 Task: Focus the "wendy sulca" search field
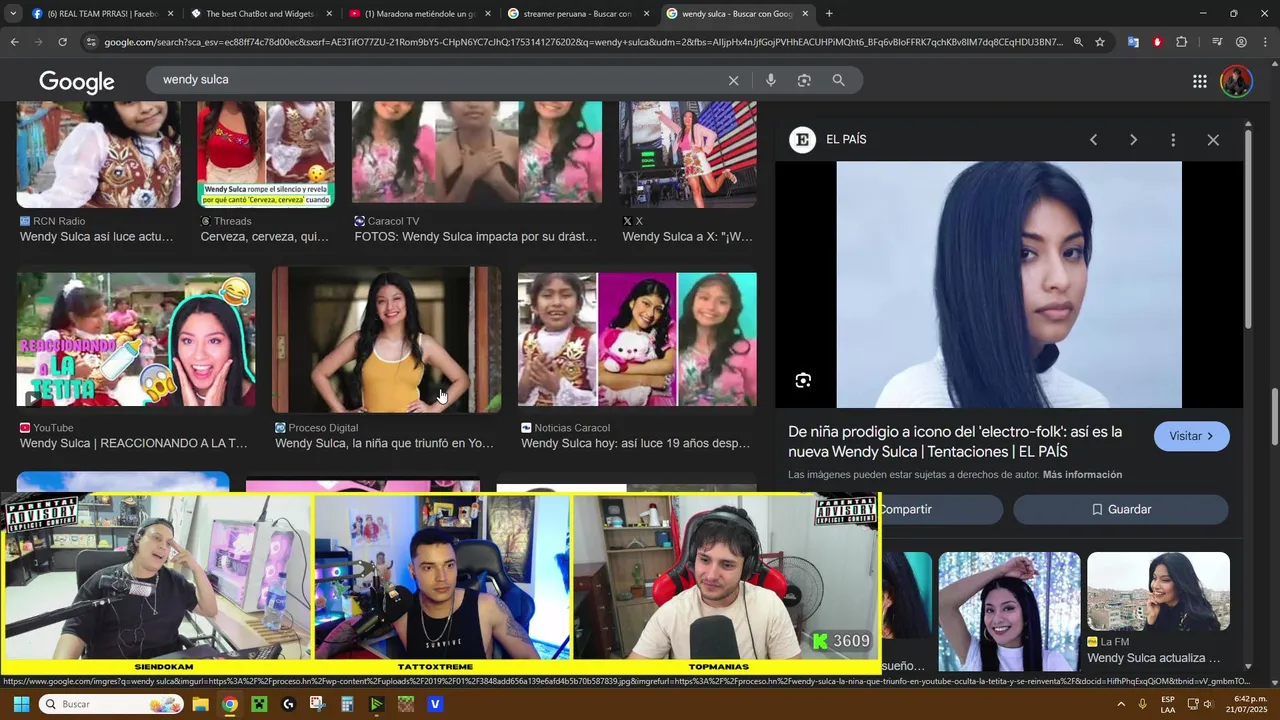coord(440,80)
